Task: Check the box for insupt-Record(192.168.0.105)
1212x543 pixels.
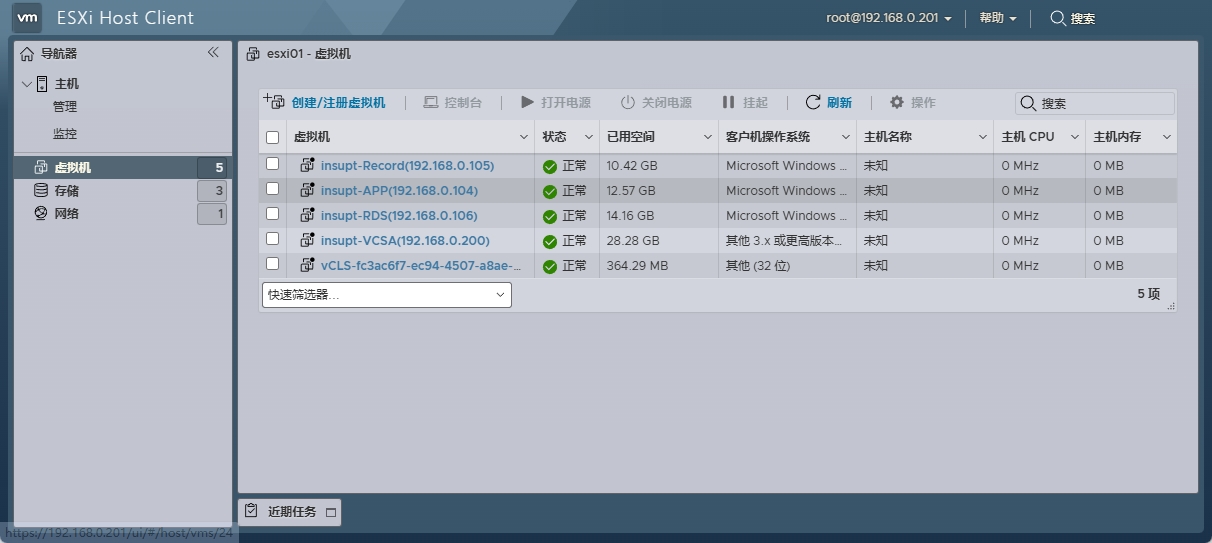Action: point(272,164)
